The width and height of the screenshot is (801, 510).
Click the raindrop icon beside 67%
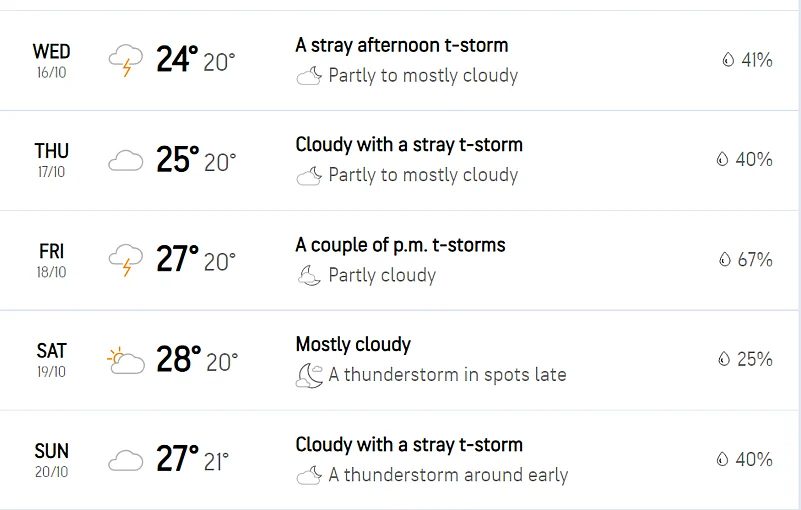click(x=724, y=260)
